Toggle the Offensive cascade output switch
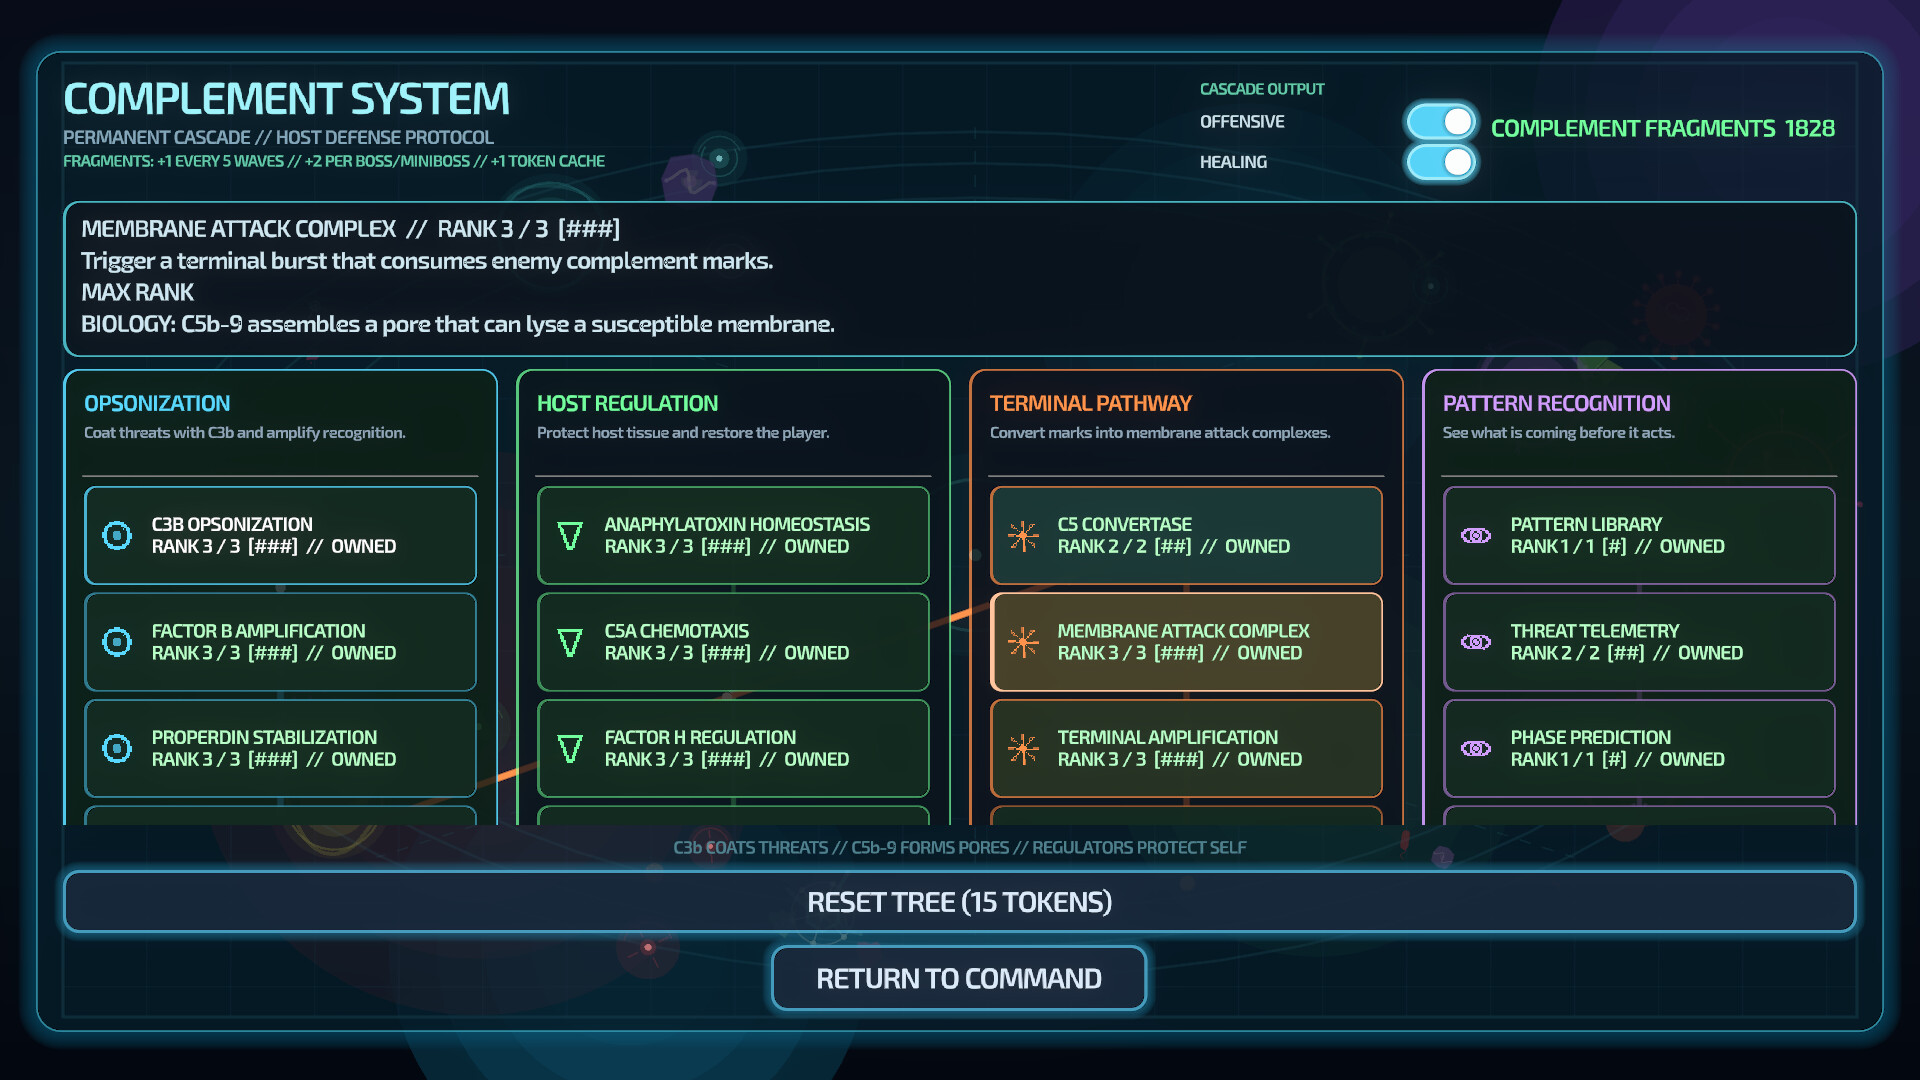This screenshot has height=1080, width=1920. (1441, 122)
